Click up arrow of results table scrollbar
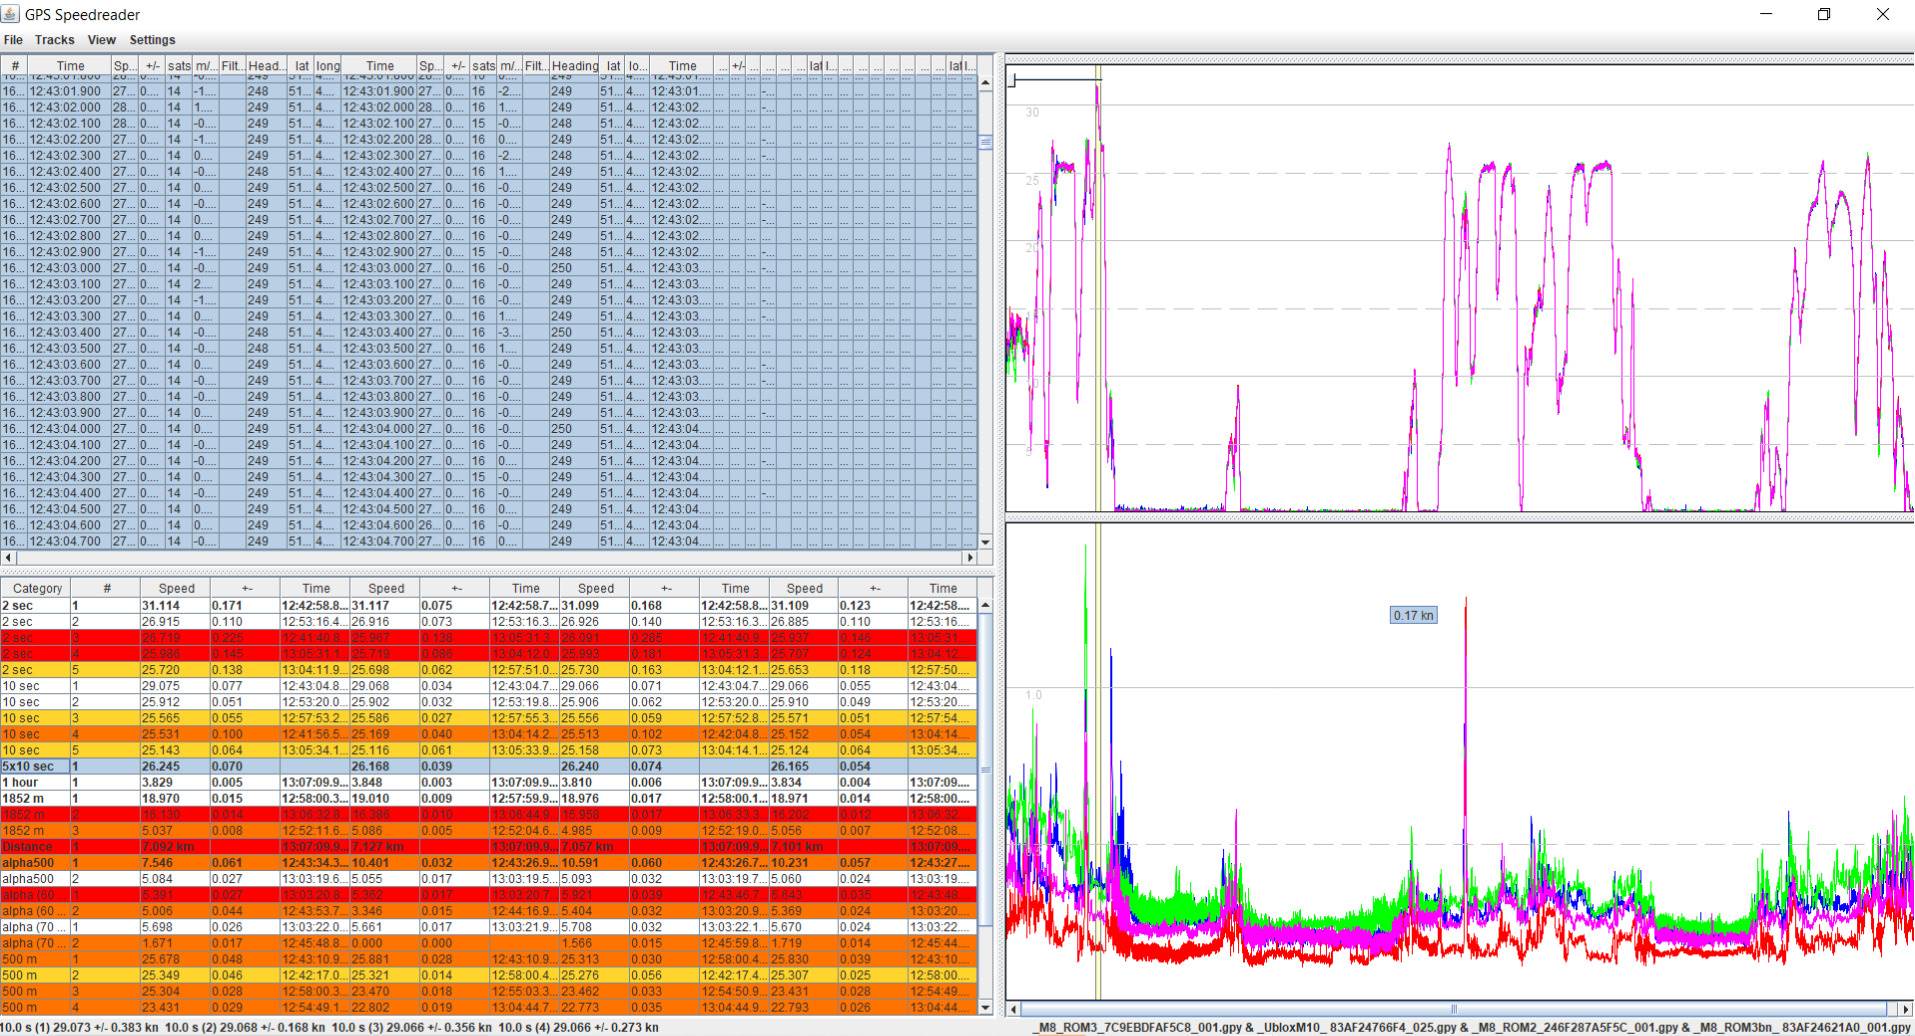Image resolution: width=1915 pixels, height=1036 pixels. point(985,605)
